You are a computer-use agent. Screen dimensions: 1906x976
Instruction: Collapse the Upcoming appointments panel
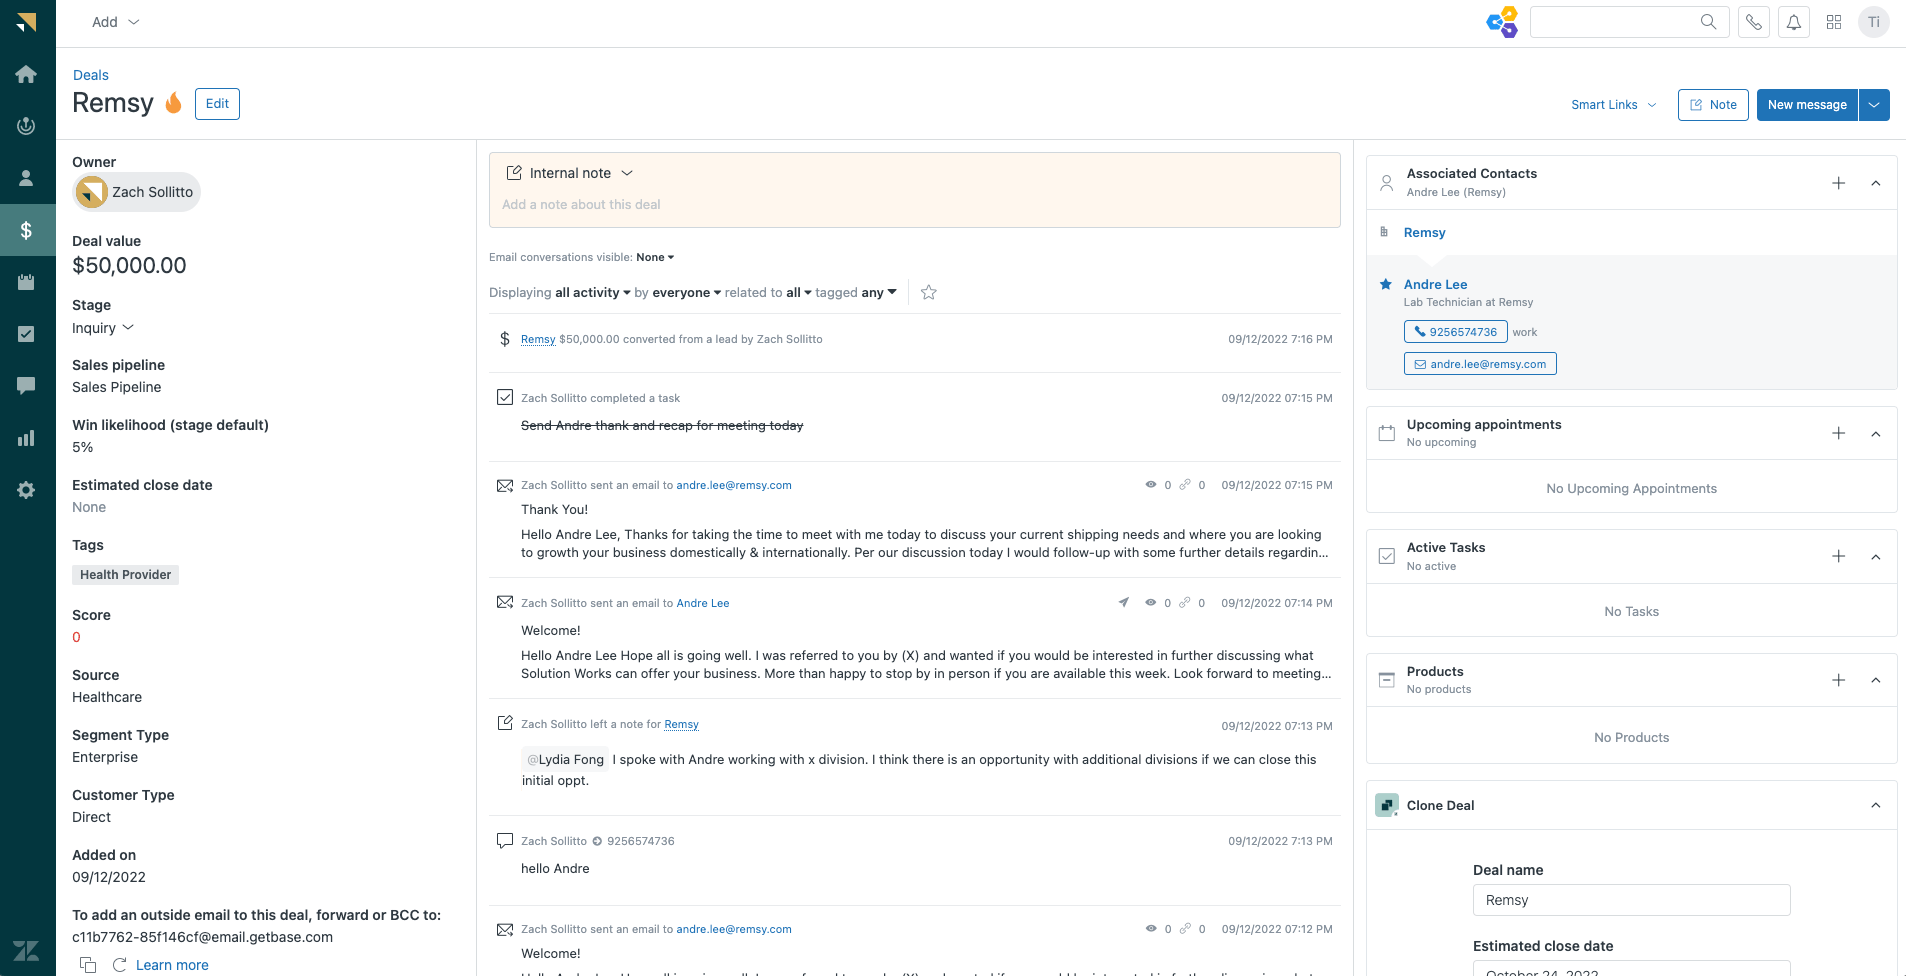click(1876, 433)
